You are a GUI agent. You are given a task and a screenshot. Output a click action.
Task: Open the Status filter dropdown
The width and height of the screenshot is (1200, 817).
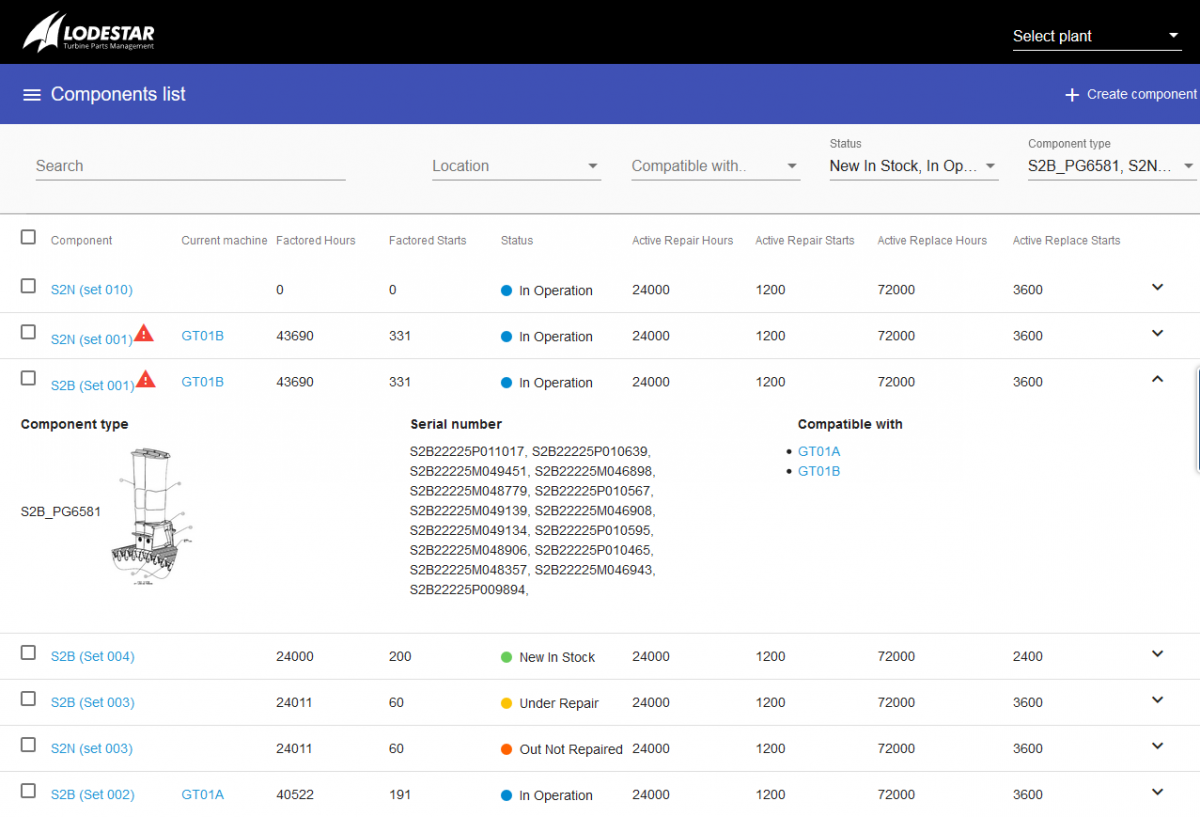(913, 166)
